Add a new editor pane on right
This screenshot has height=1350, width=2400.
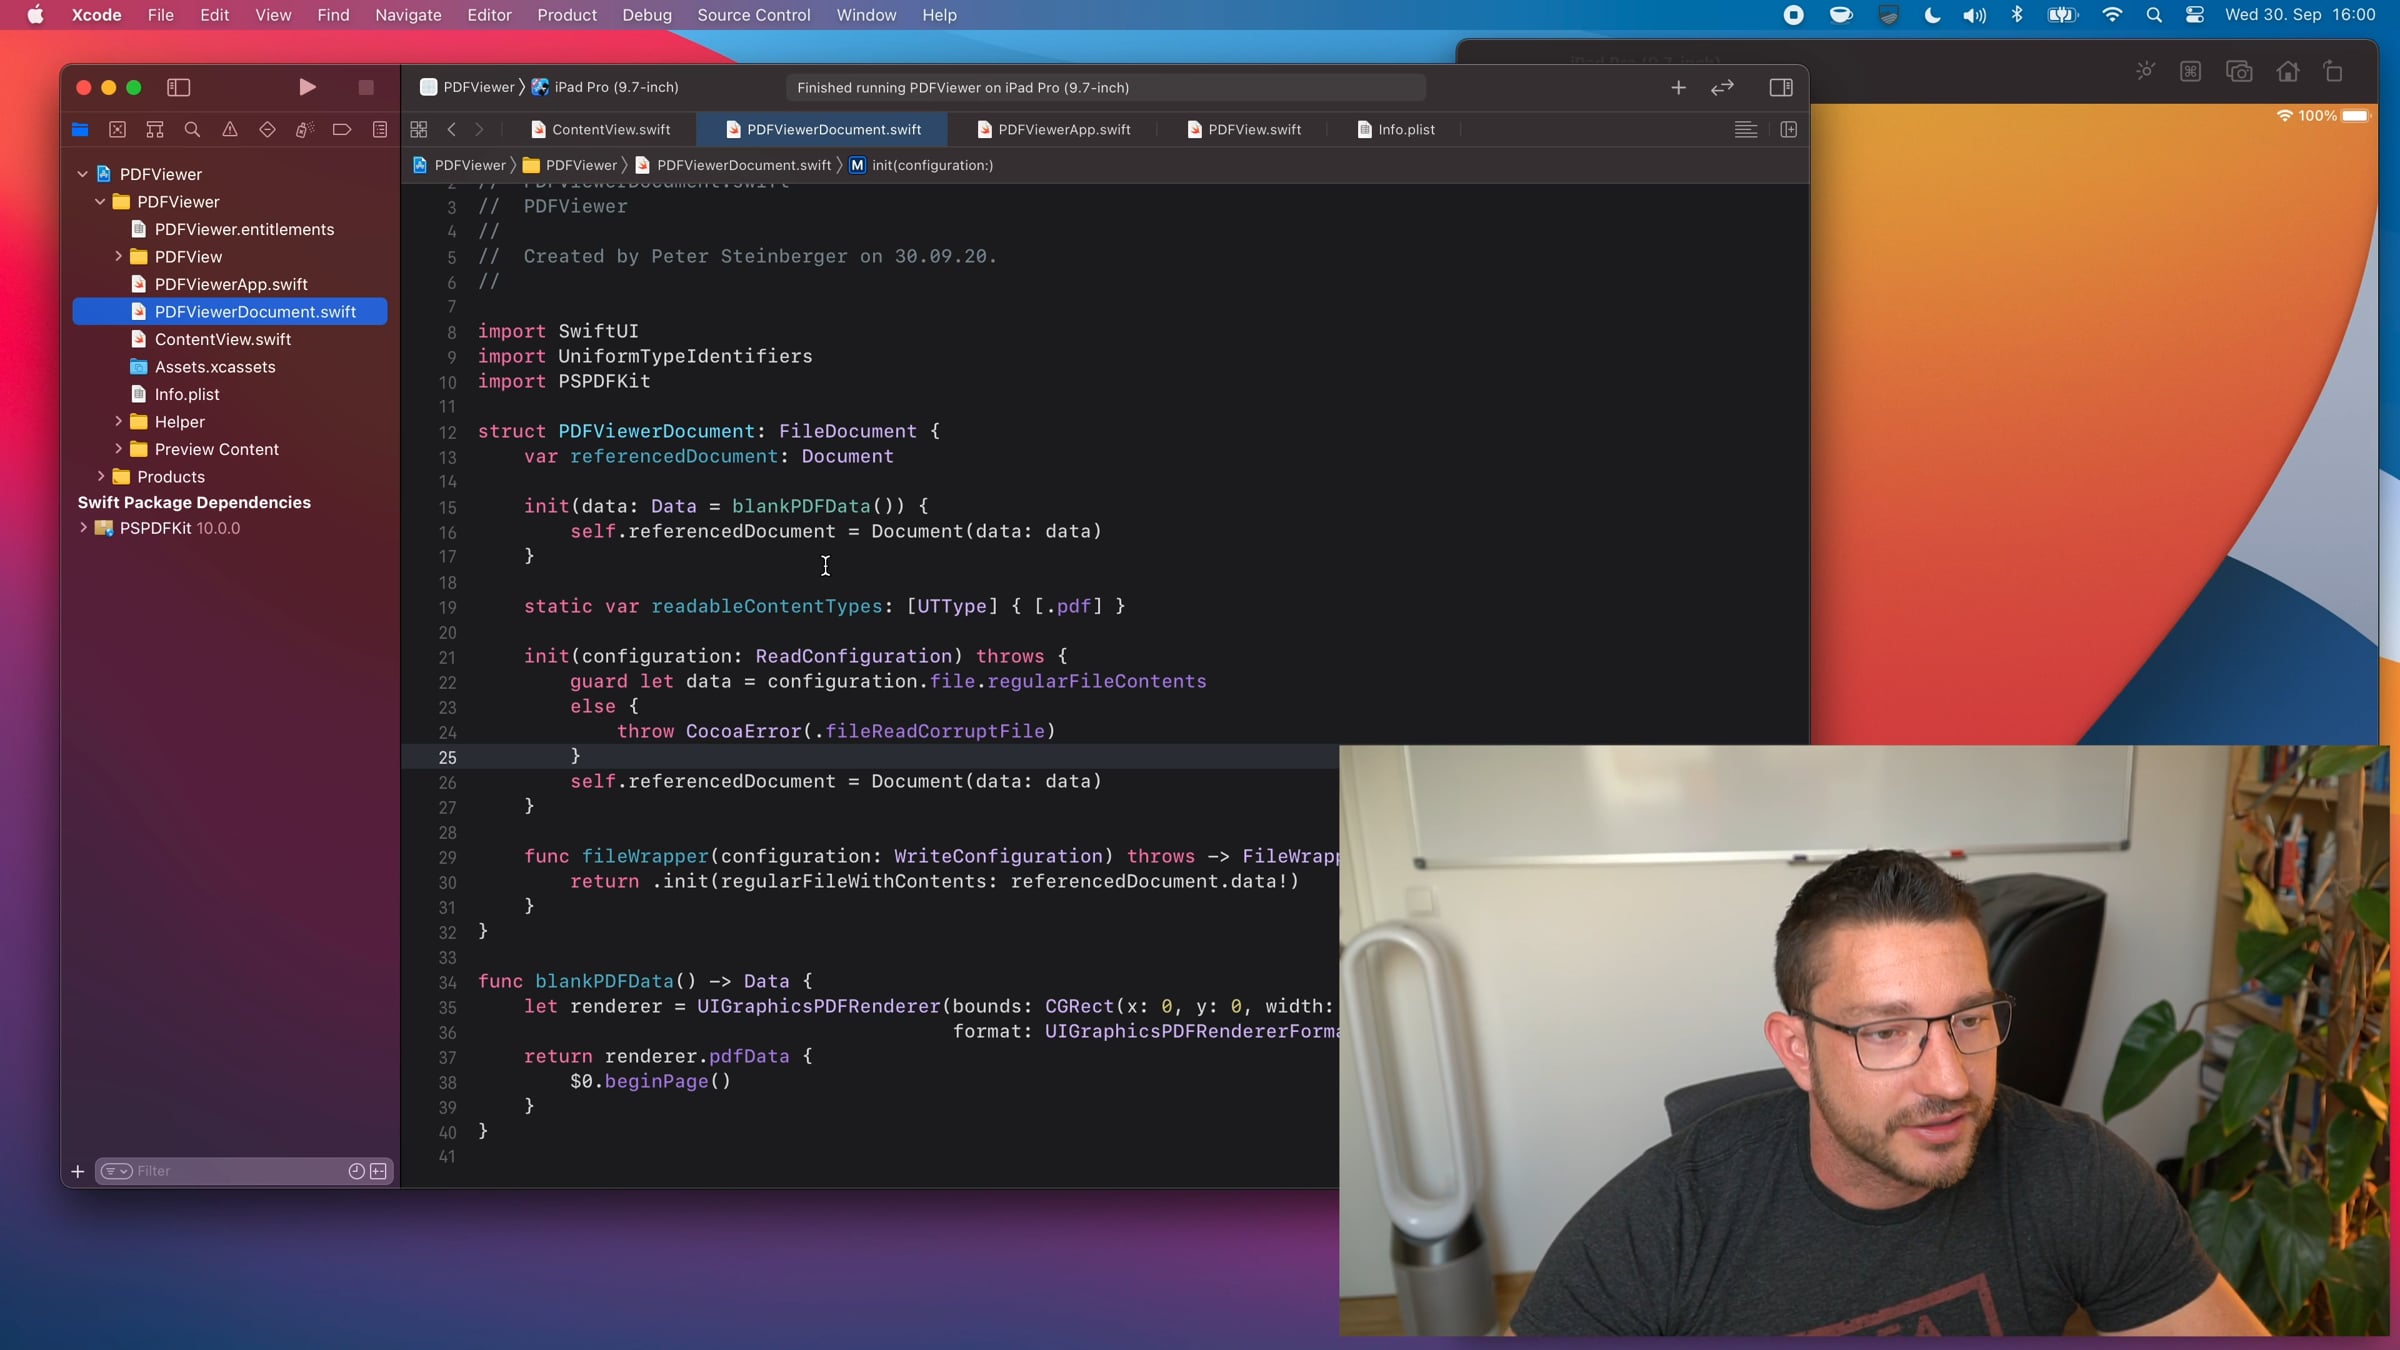(1789, 129)
